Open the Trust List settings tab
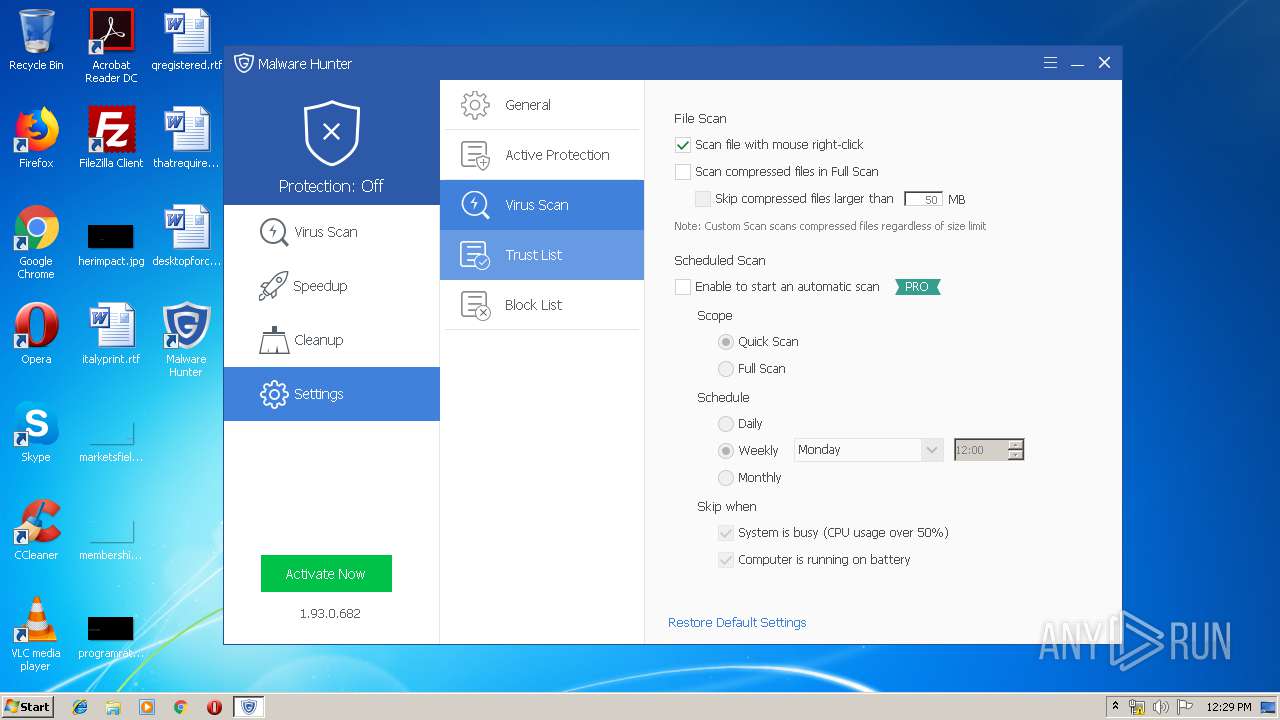 tap(542, 255)
